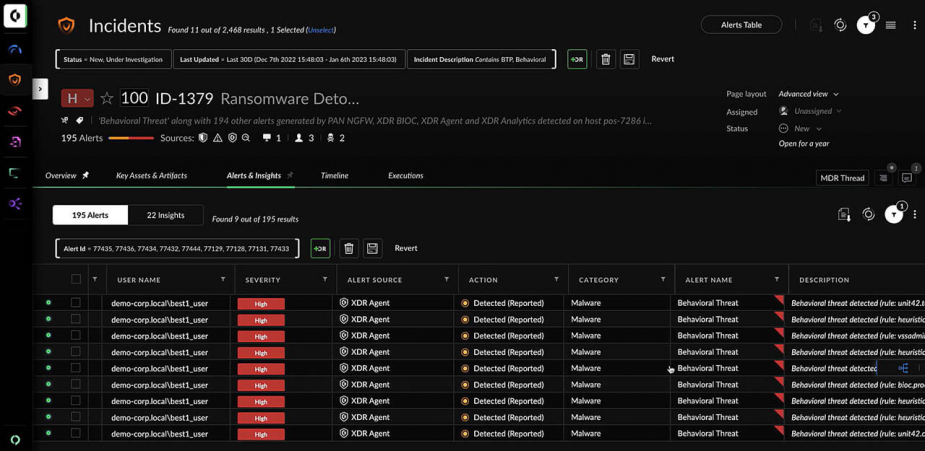Open the thread list icon beside MDR Thread
This screenshot has width=925, height=451.
pyautogui.click(x=883, y=177)
